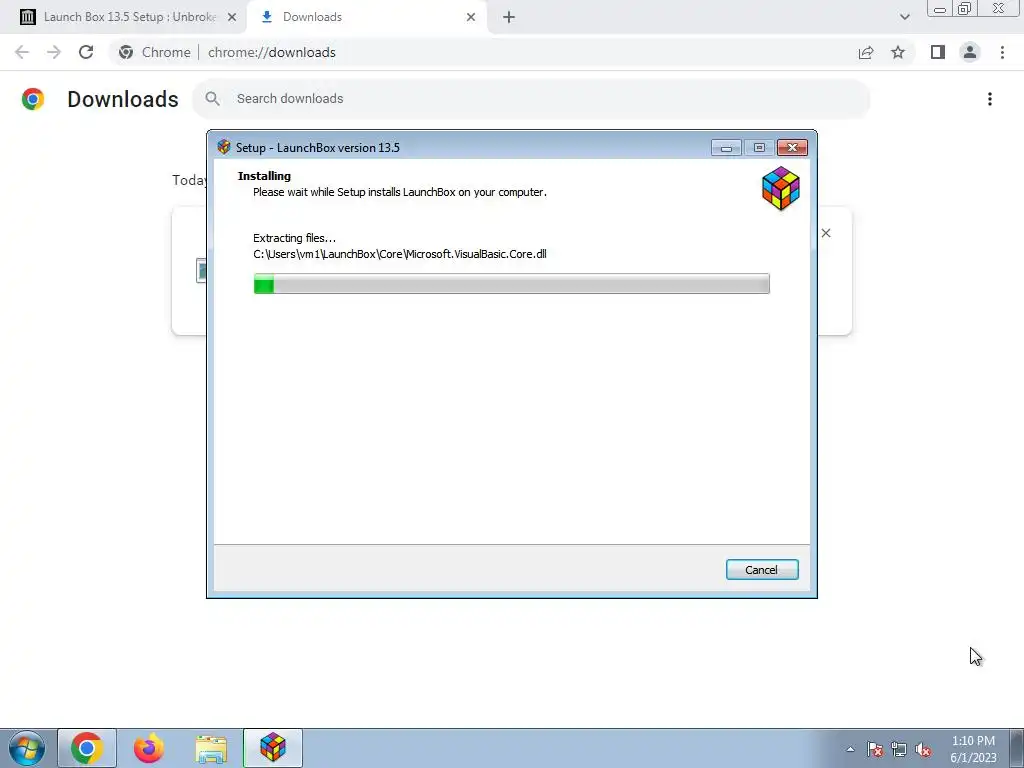Viewport: 1024px width, 768px height.
Task: Open the Downloads page more actions menu
Action: tap(990, 99)
